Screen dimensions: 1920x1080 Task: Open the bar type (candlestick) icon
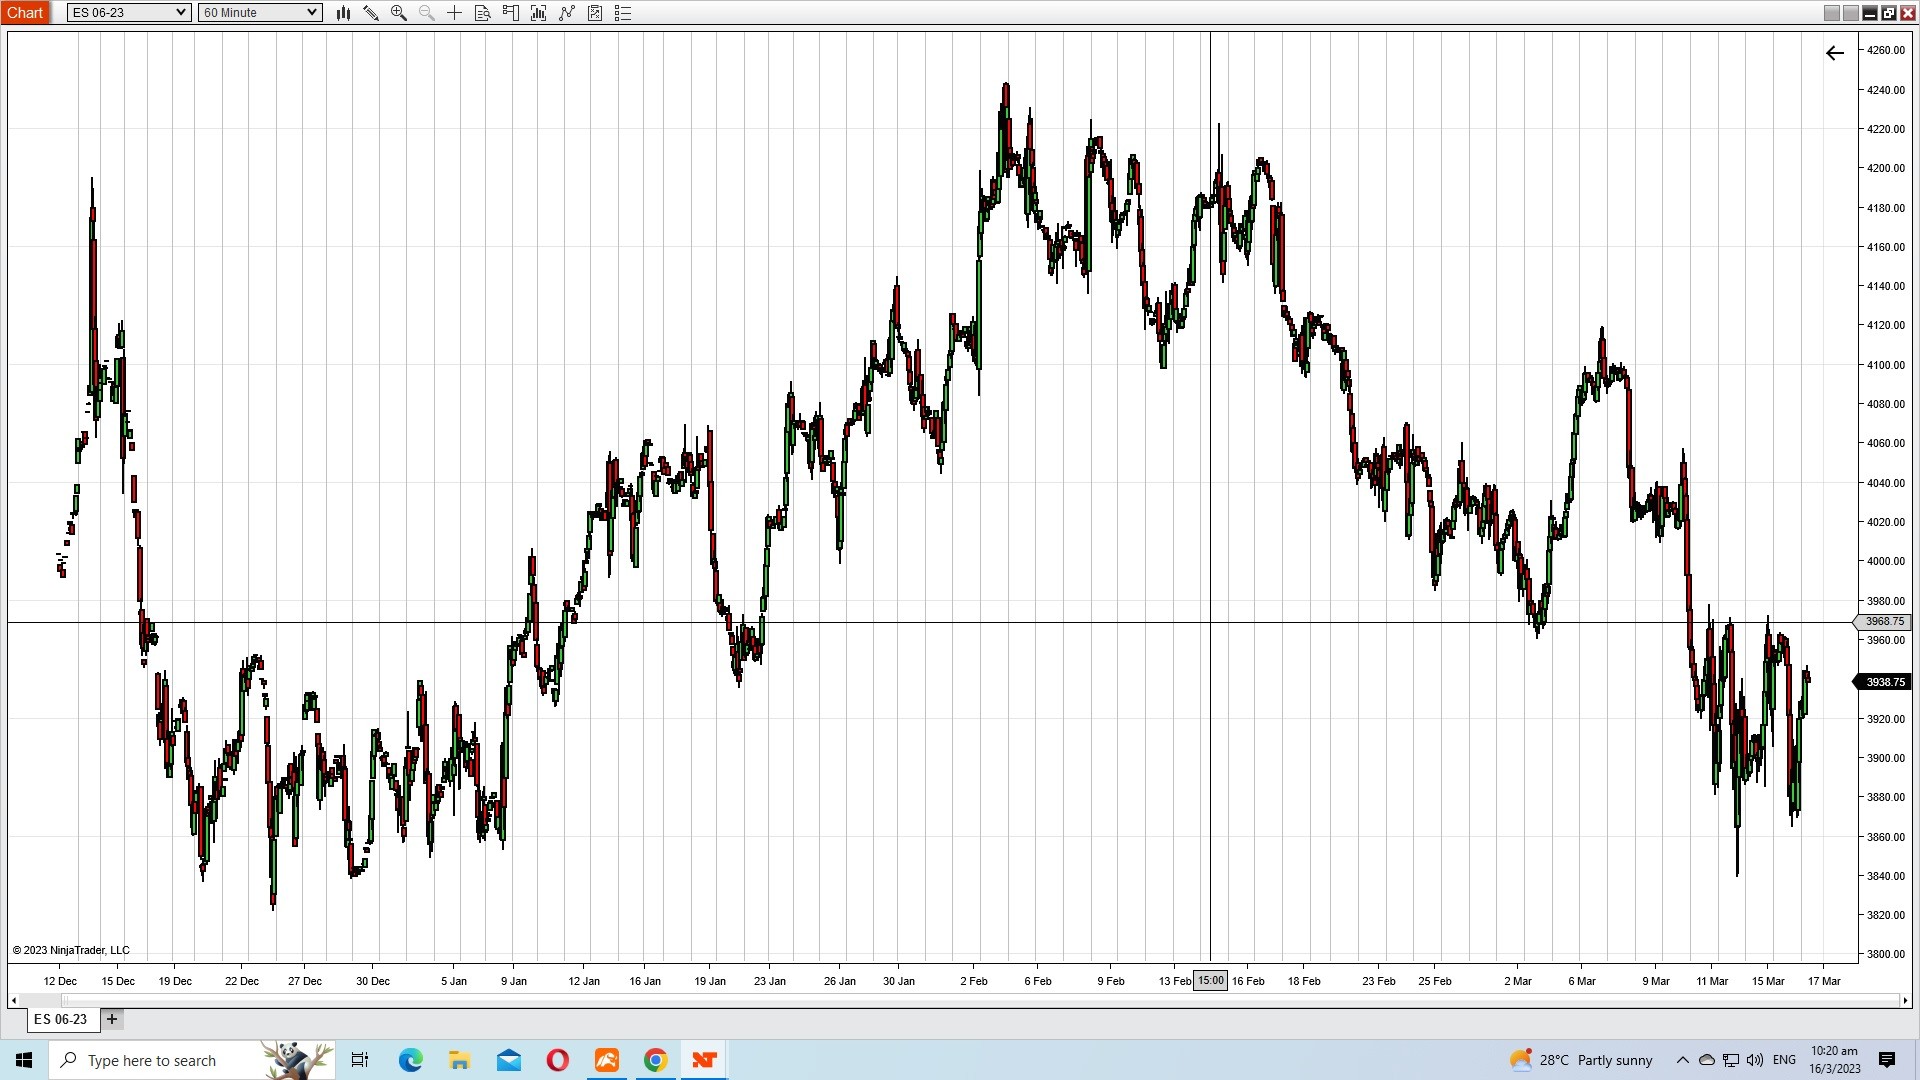(x=343, y=13)
